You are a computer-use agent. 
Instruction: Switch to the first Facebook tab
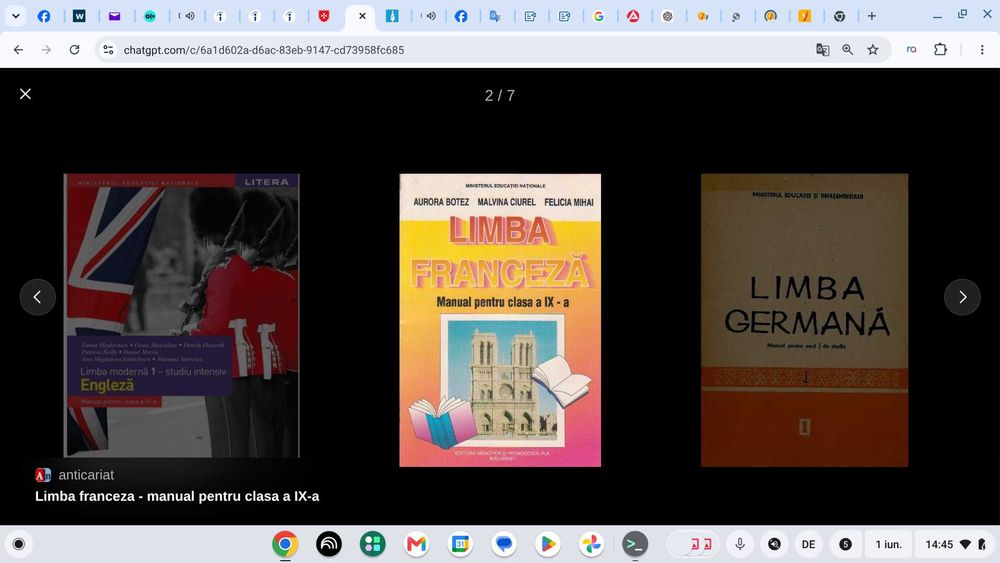tap(44, 17)
